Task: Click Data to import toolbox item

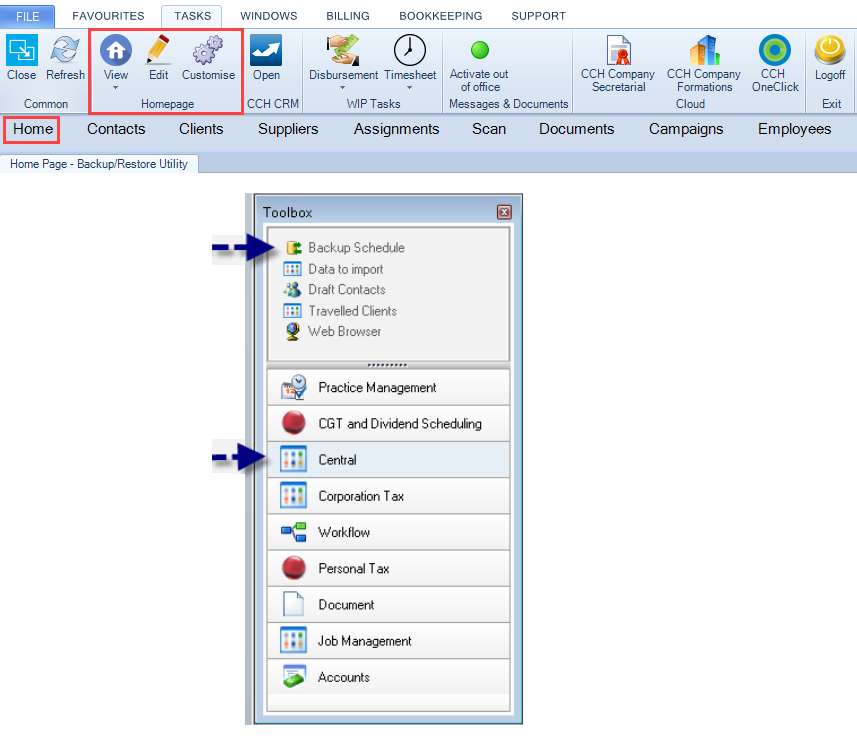Action: tap(333, 269)
